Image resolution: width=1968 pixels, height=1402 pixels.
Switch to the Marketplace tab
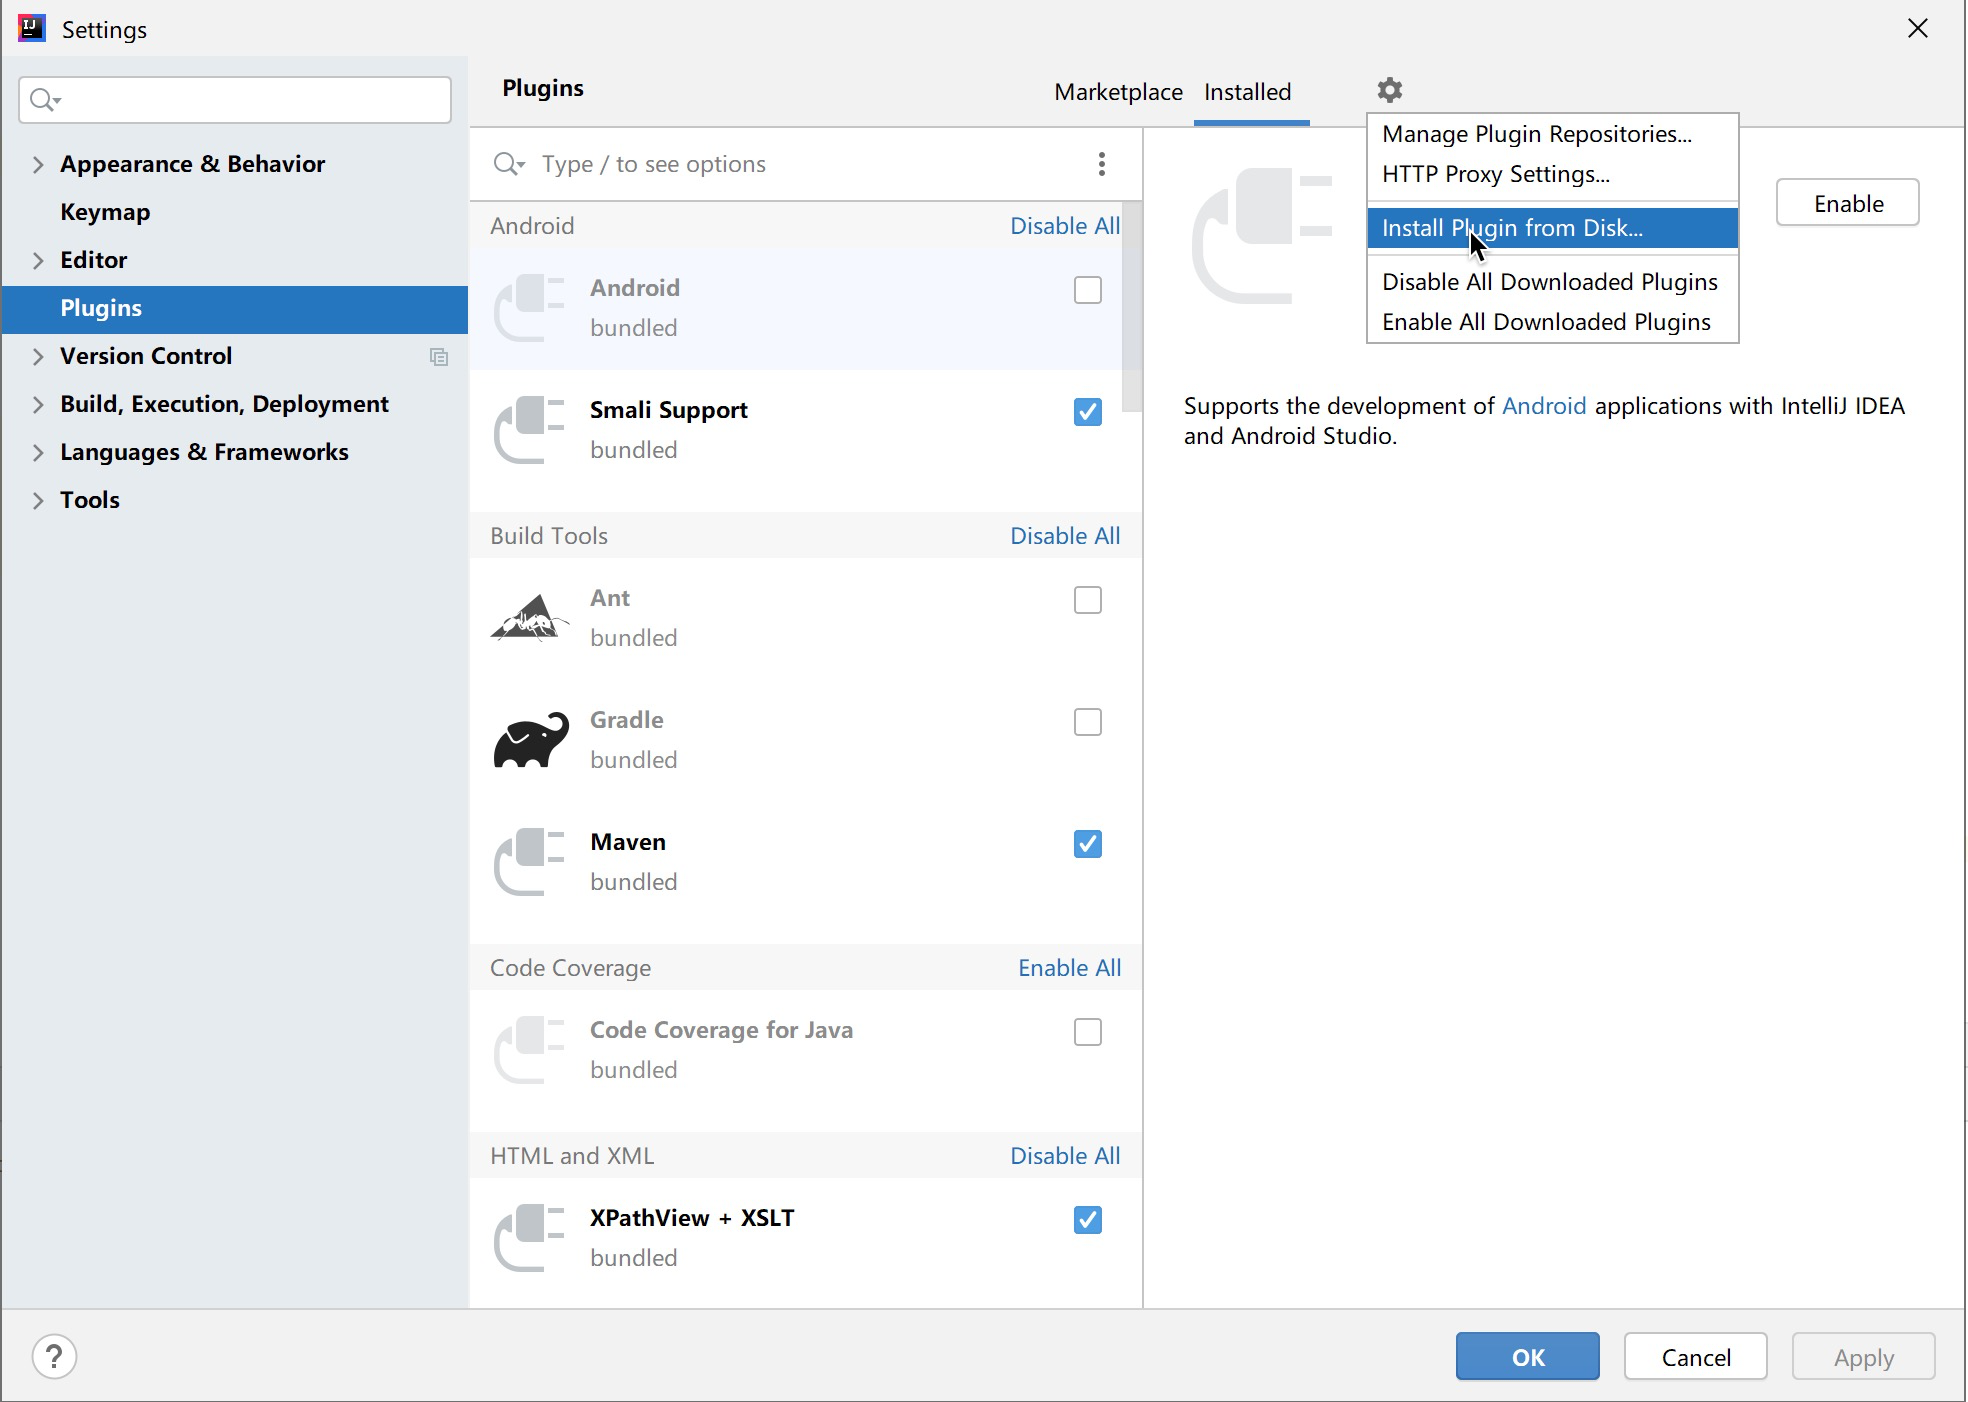point(1117,92)
